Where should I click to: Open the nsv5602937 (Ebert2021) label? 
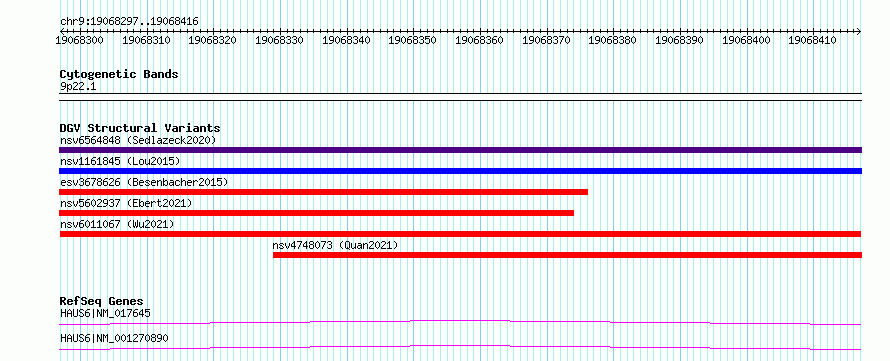coord(126,203)
